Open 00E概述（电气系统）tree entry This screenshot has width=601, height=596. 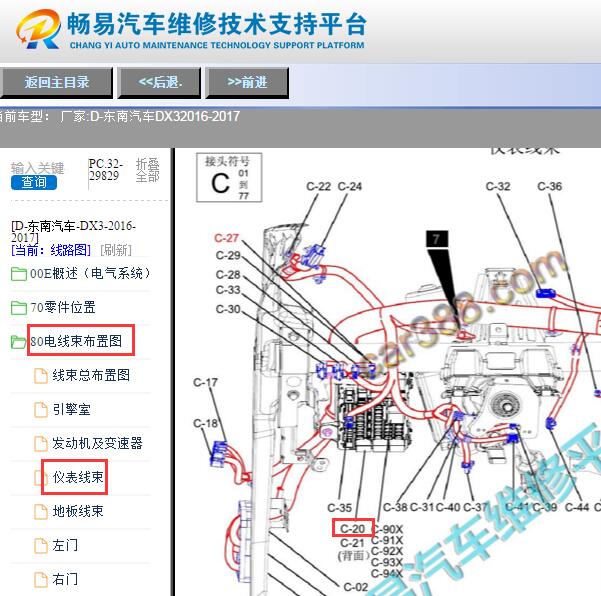click(x=91, y=274)
